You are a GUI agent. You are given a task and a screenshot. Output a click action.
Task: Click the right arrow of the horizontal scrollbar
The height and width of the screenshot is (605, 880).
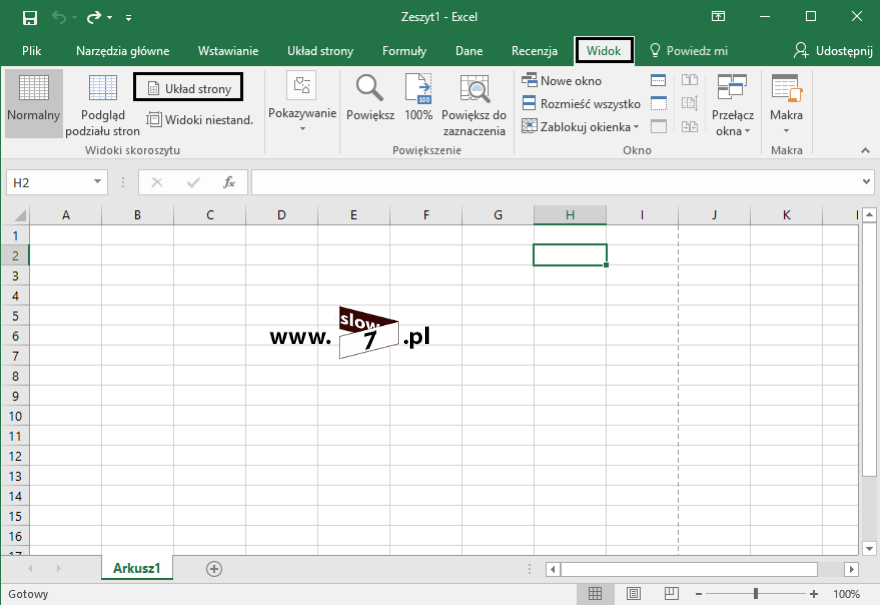coord(851,569)
